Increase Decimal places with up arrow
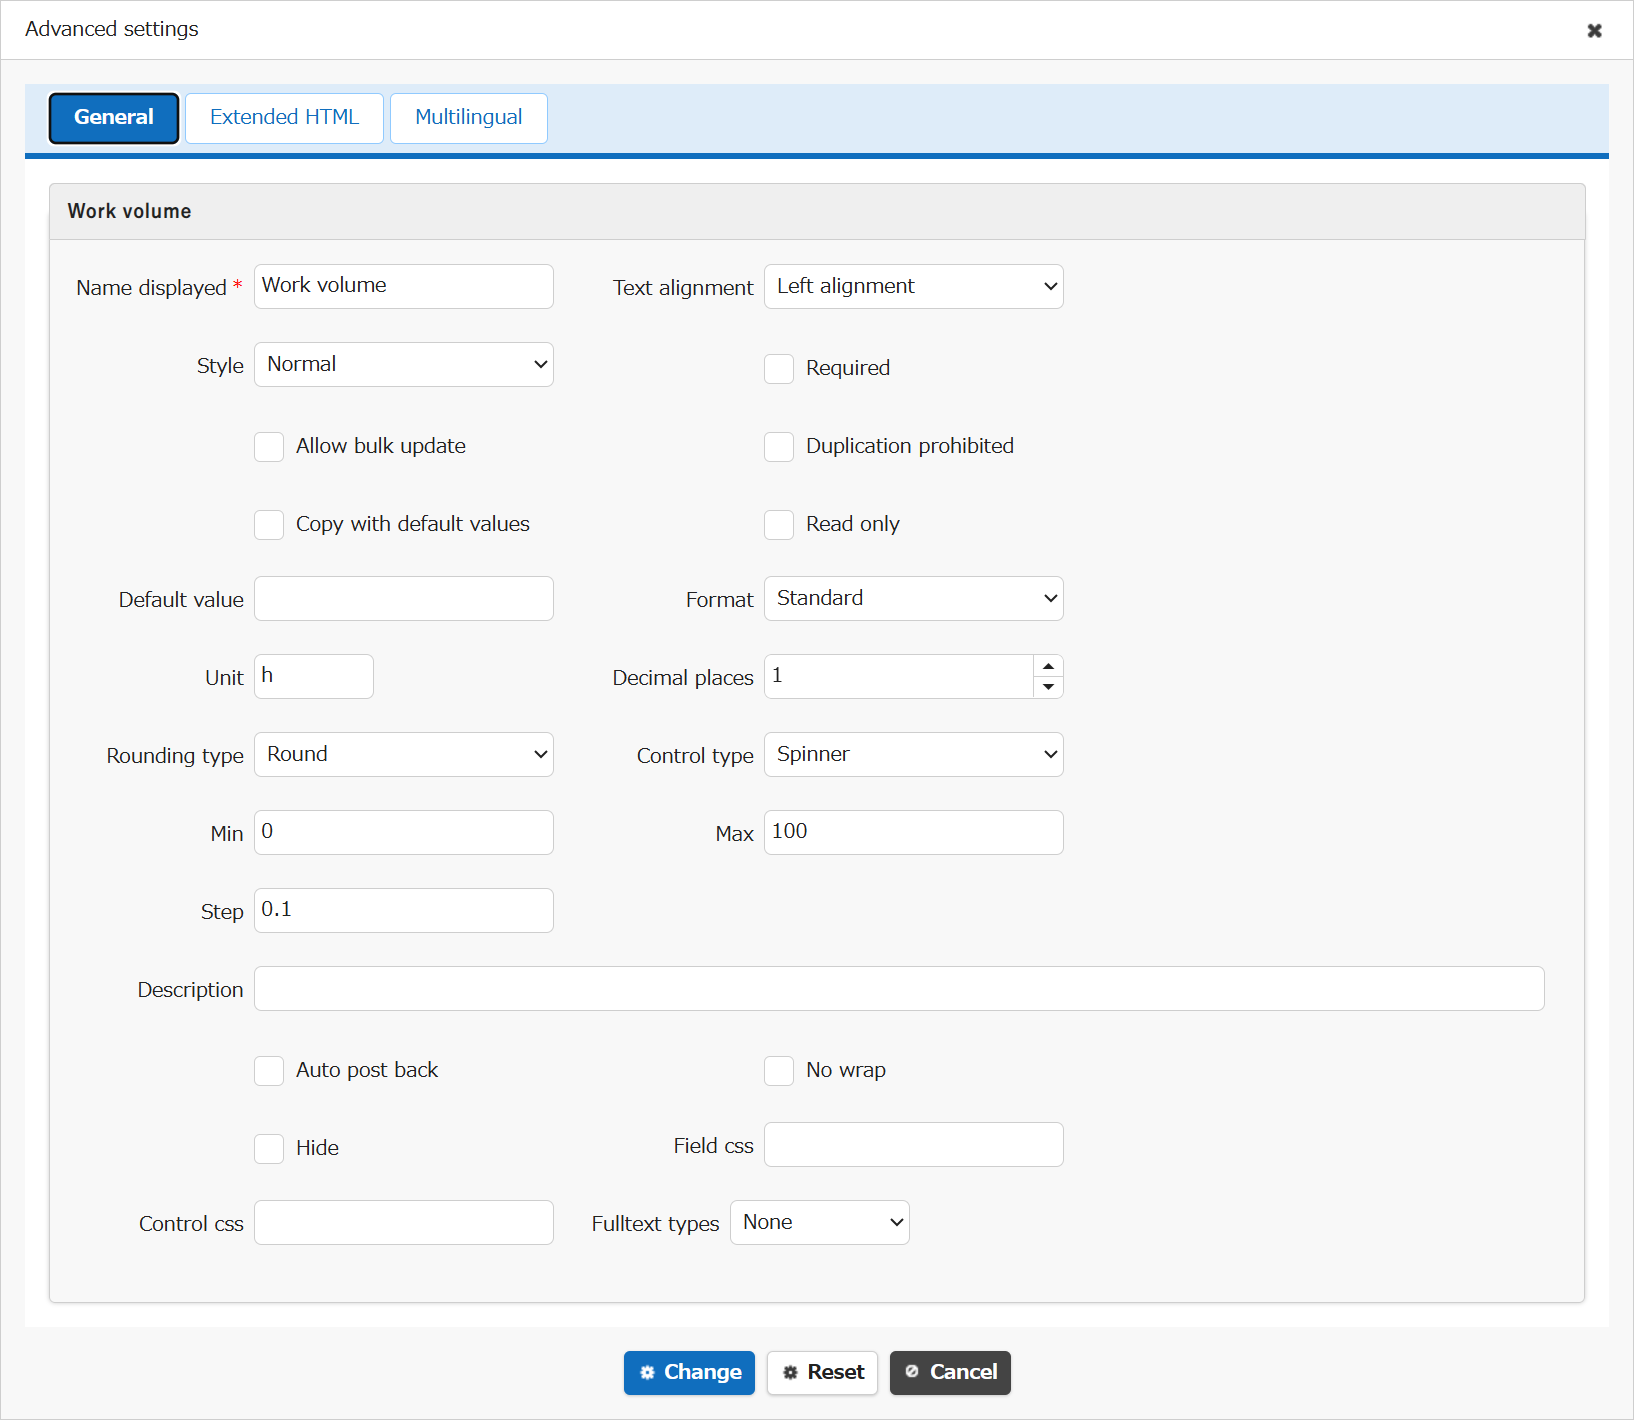This screenshot has width=1634, height=1420. click(1048, 666)
